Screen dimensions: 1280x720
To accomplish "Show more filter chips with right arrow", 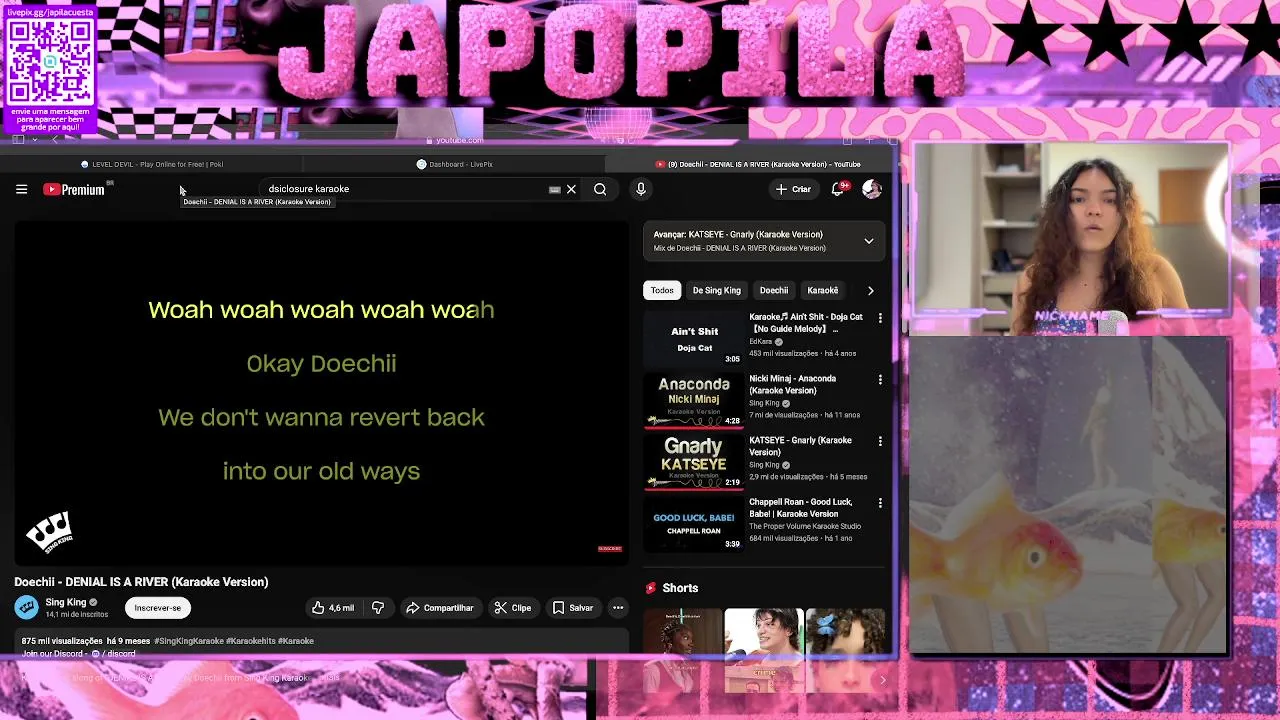I will (x=870, y=290).
